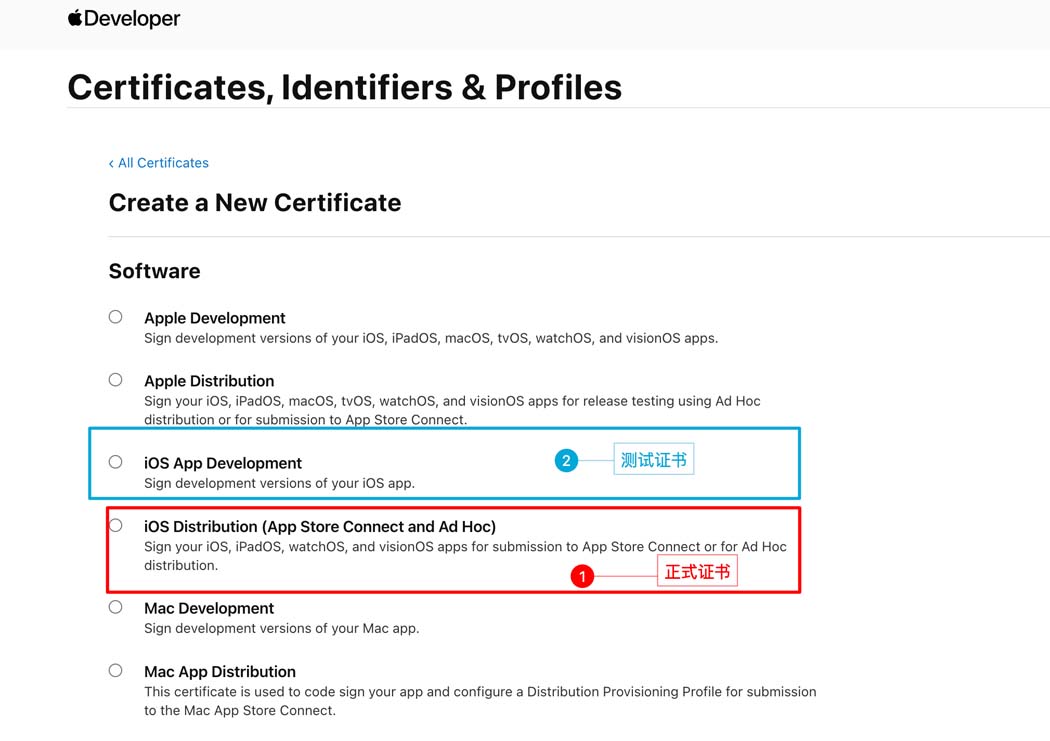Click the red 正式证书 annotation label
Image resolution: width=1050 pixels, height=741 pixels.
click(697, 573)
